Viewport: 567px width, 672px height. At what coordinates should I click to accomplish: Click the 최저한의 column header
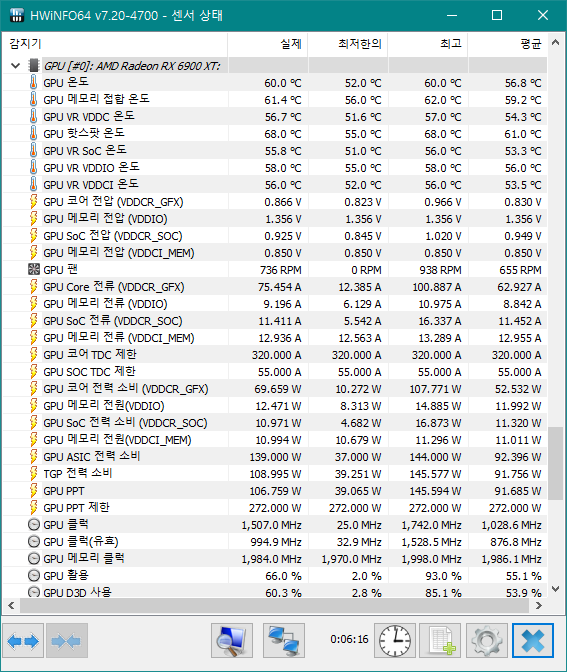[x=348, y=43]
